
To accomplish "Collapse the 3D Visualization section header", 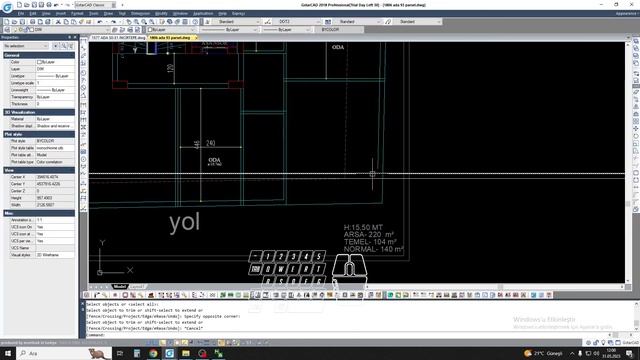I will click(39, 112).
